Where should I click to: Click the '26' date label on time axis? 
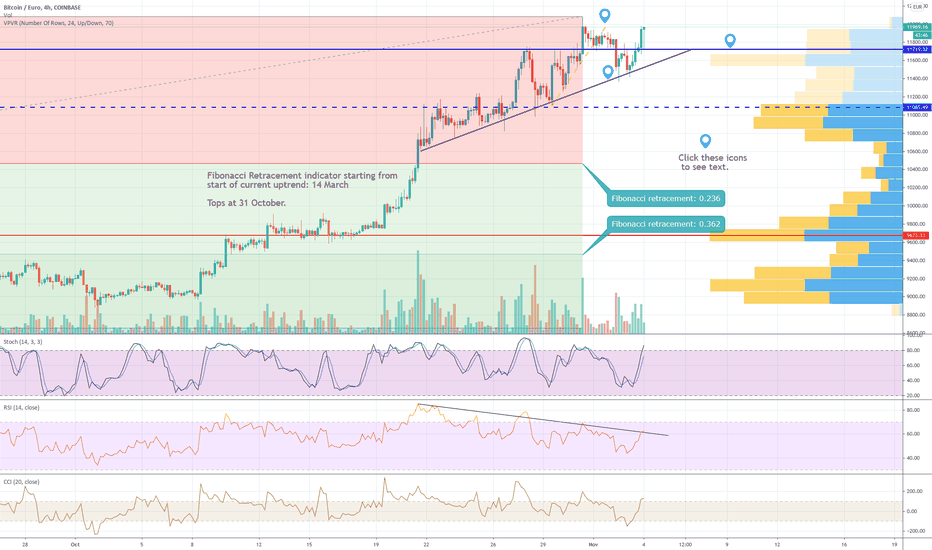[493, 544]
